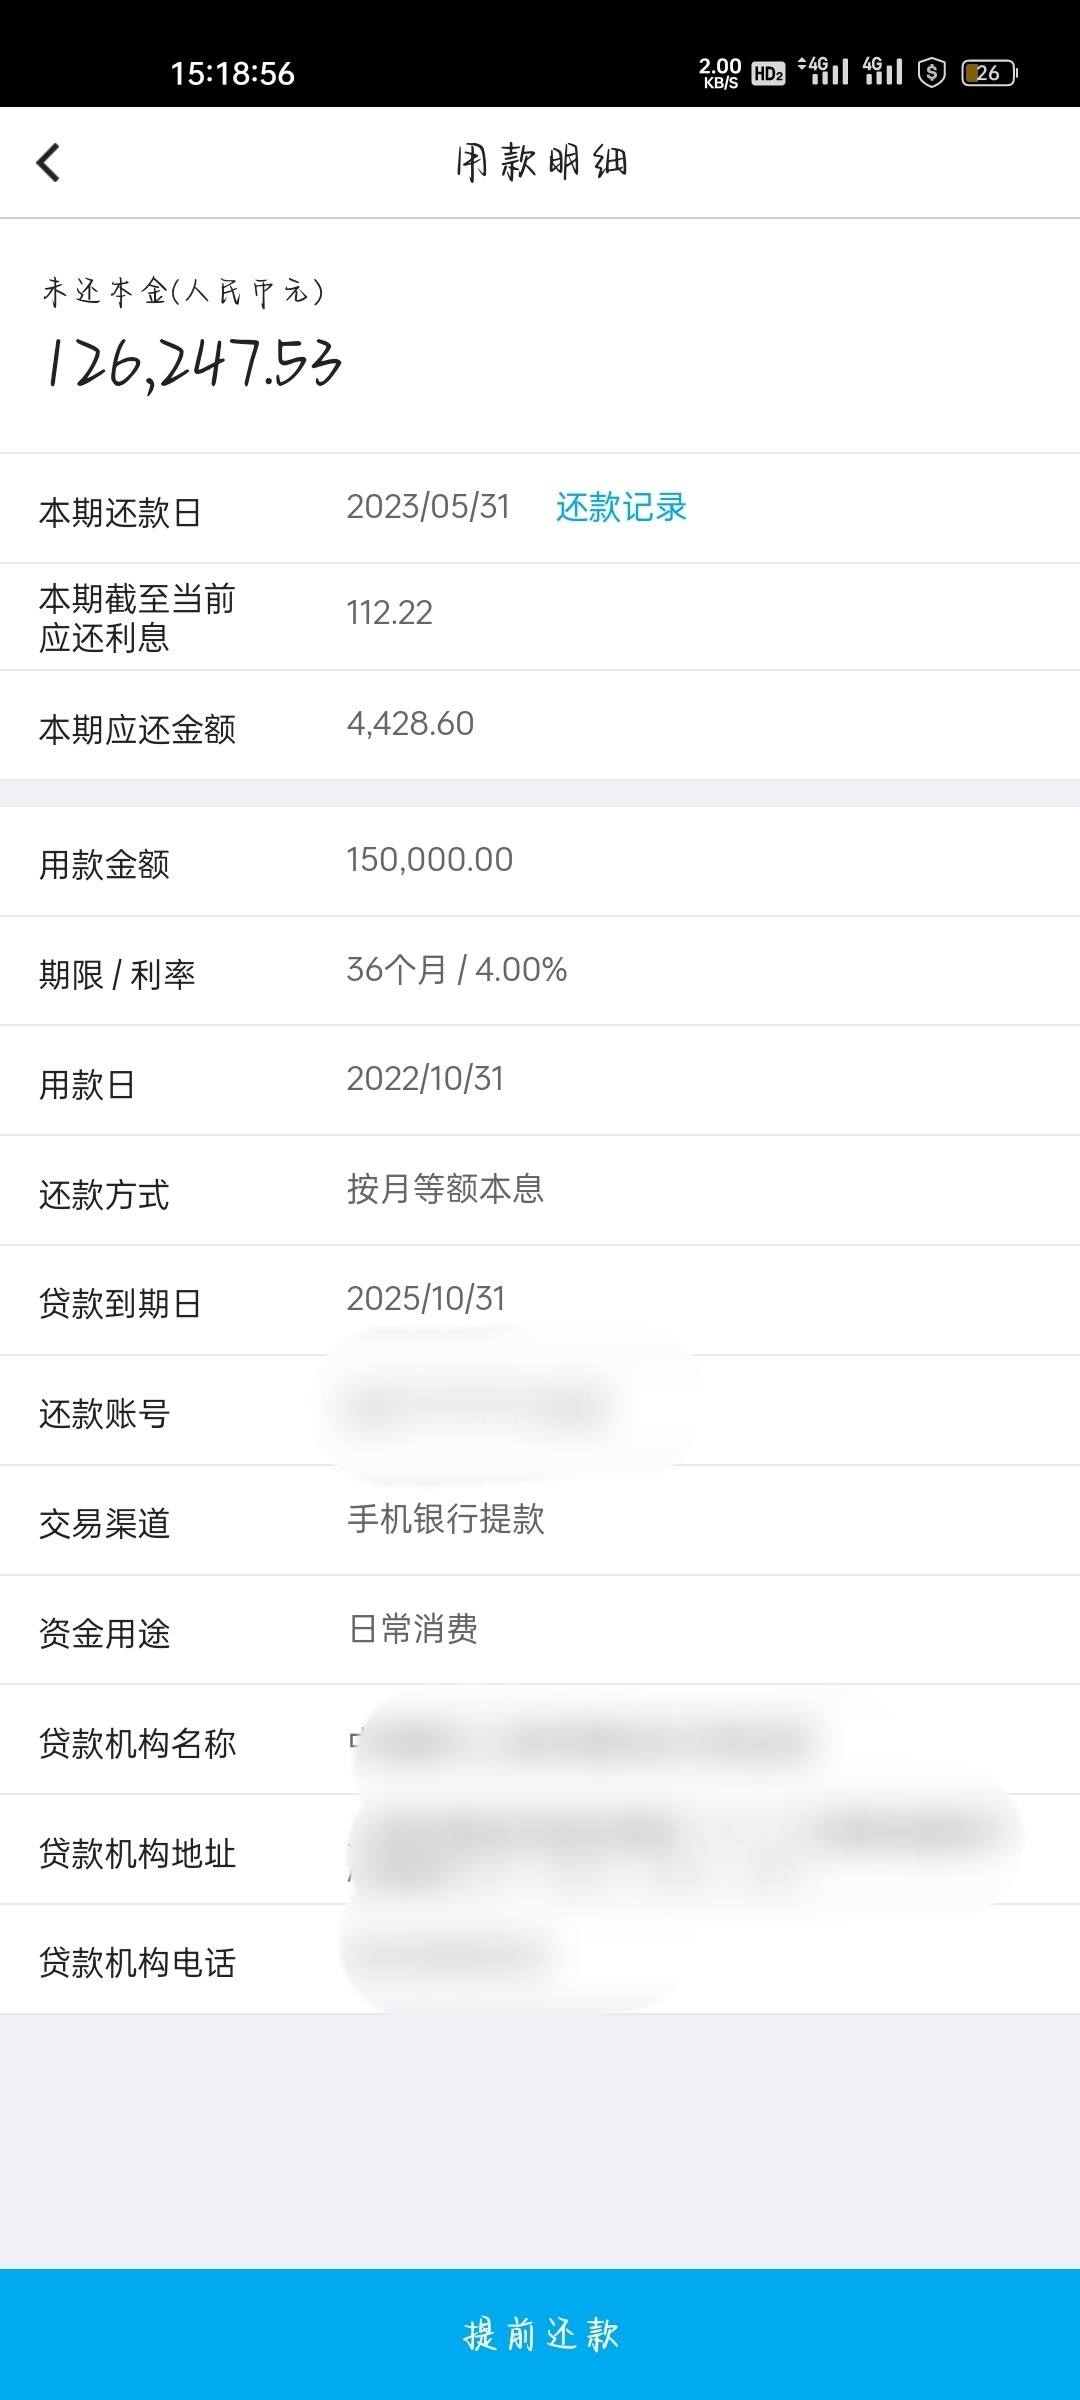Open the 还款记录 link
The image size is (1080, 2400).
(621, 507)
